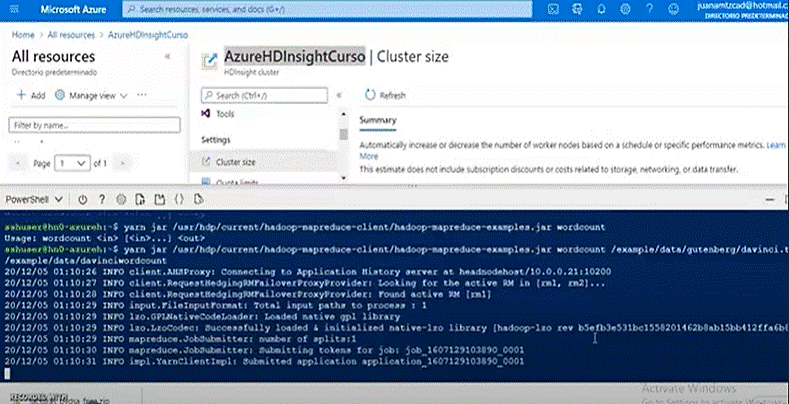This screenshot has height=404, width=789.
Task: Click the Settings section heading
Action: point(216,139)
